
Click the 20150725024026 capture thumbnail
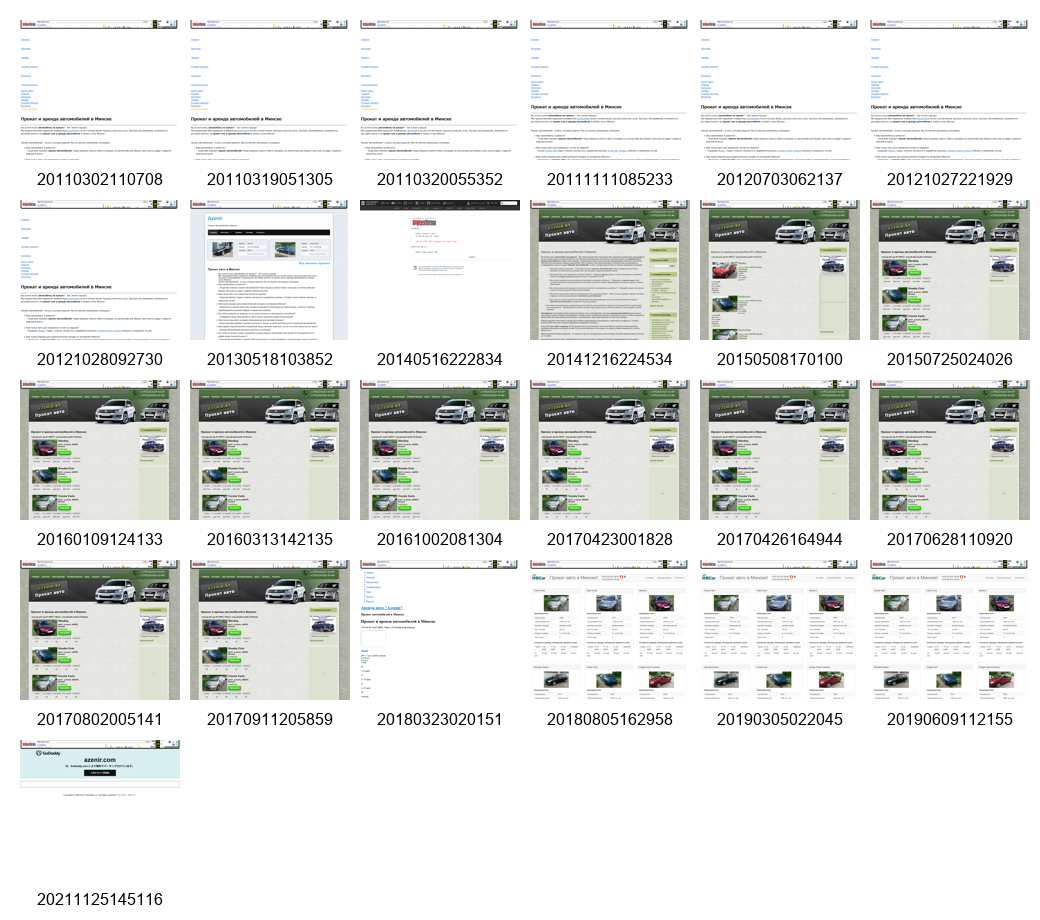(950, 270)
